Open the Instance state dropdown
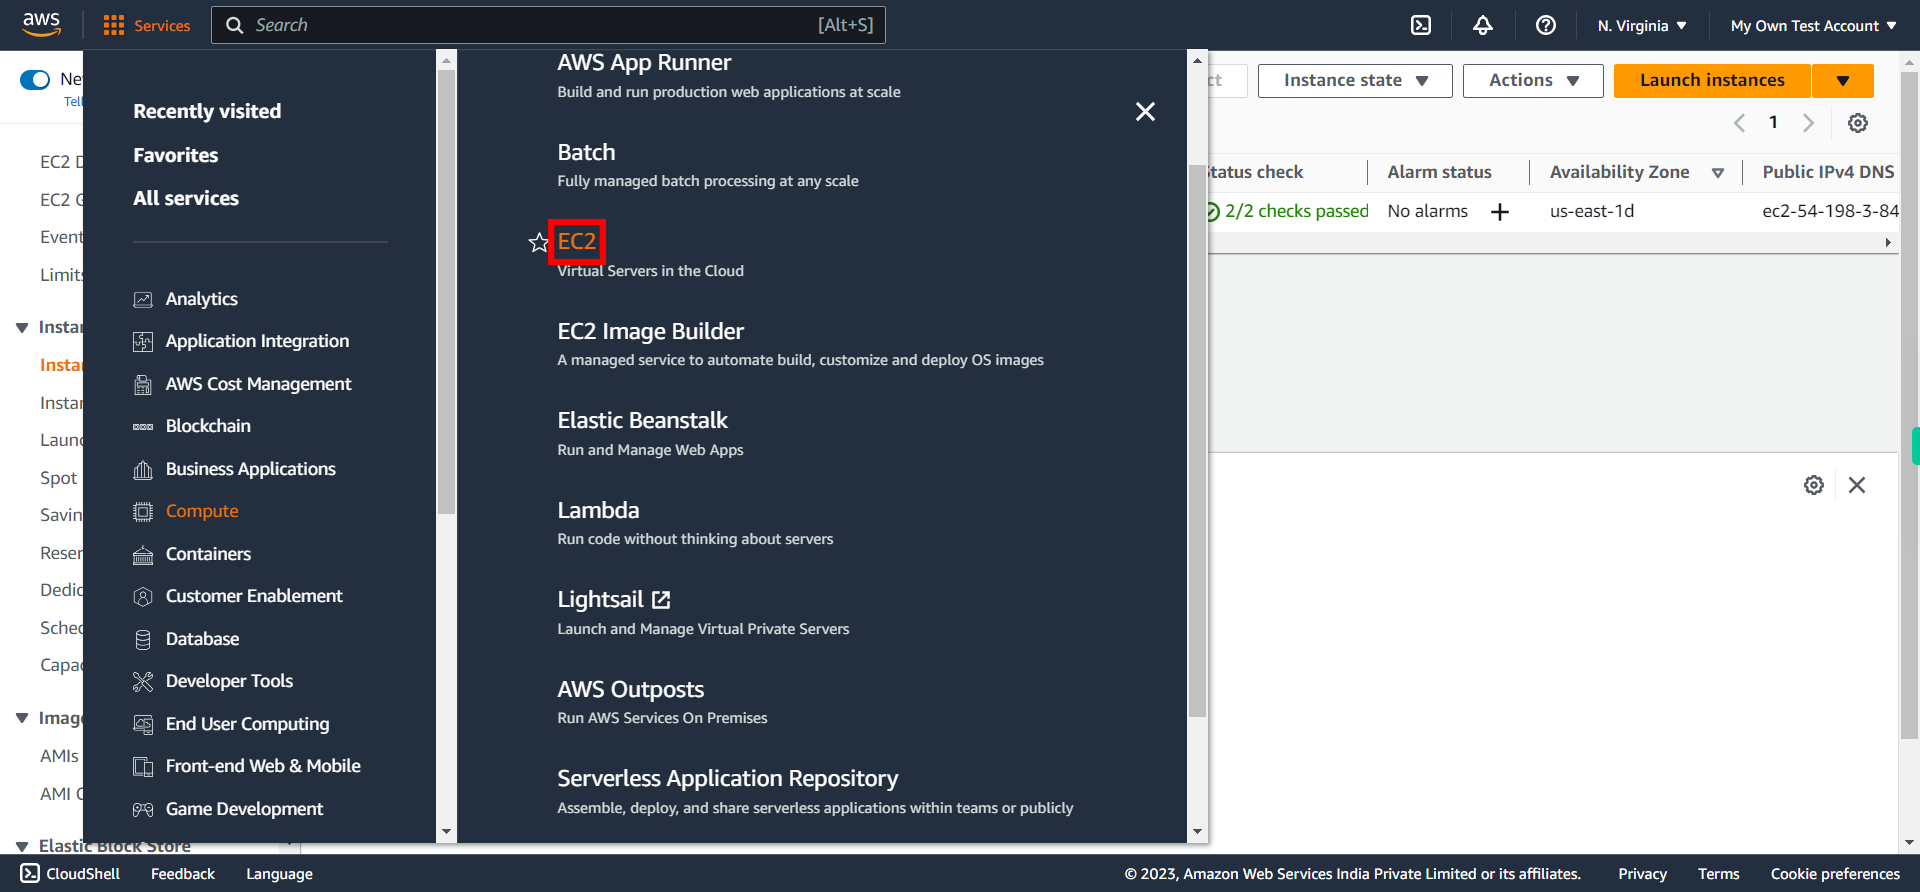Screen dimensions: 1920x892 point(1355,80)
